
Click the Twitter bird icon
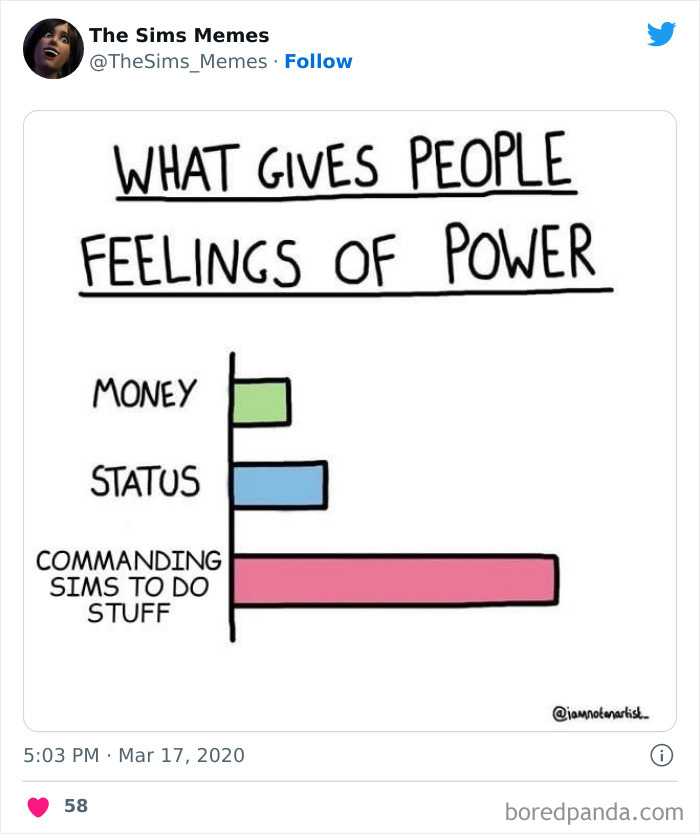pos(662,33)
